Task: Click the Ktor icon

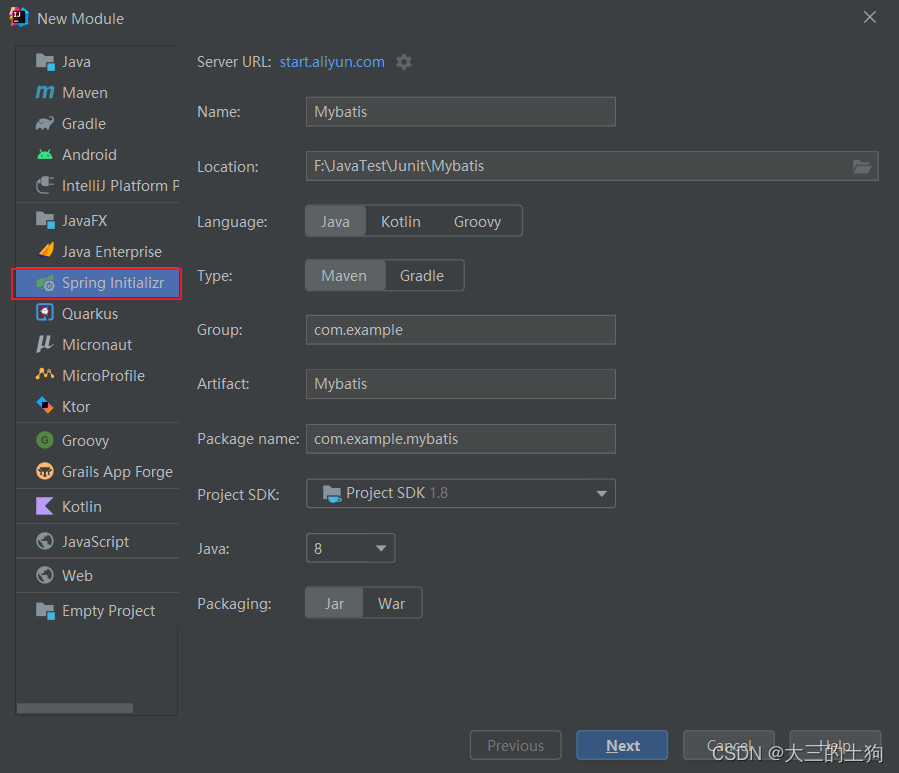Action: click(45, 405)
